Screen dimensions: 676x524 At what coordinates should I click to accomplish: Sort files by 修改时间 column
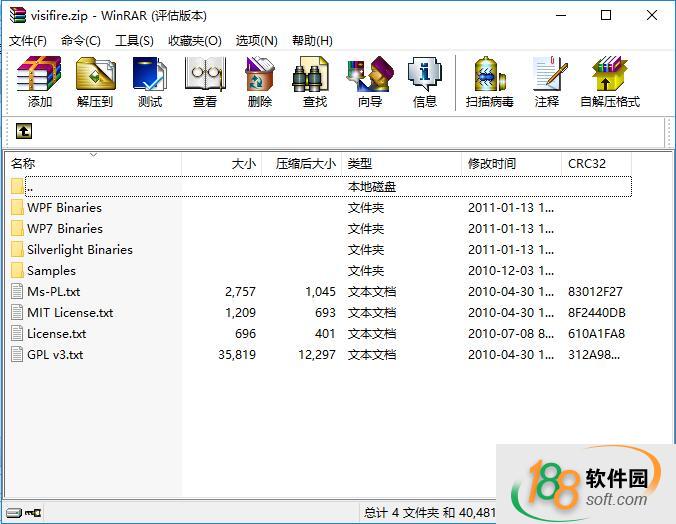click(x=492, y=164)
